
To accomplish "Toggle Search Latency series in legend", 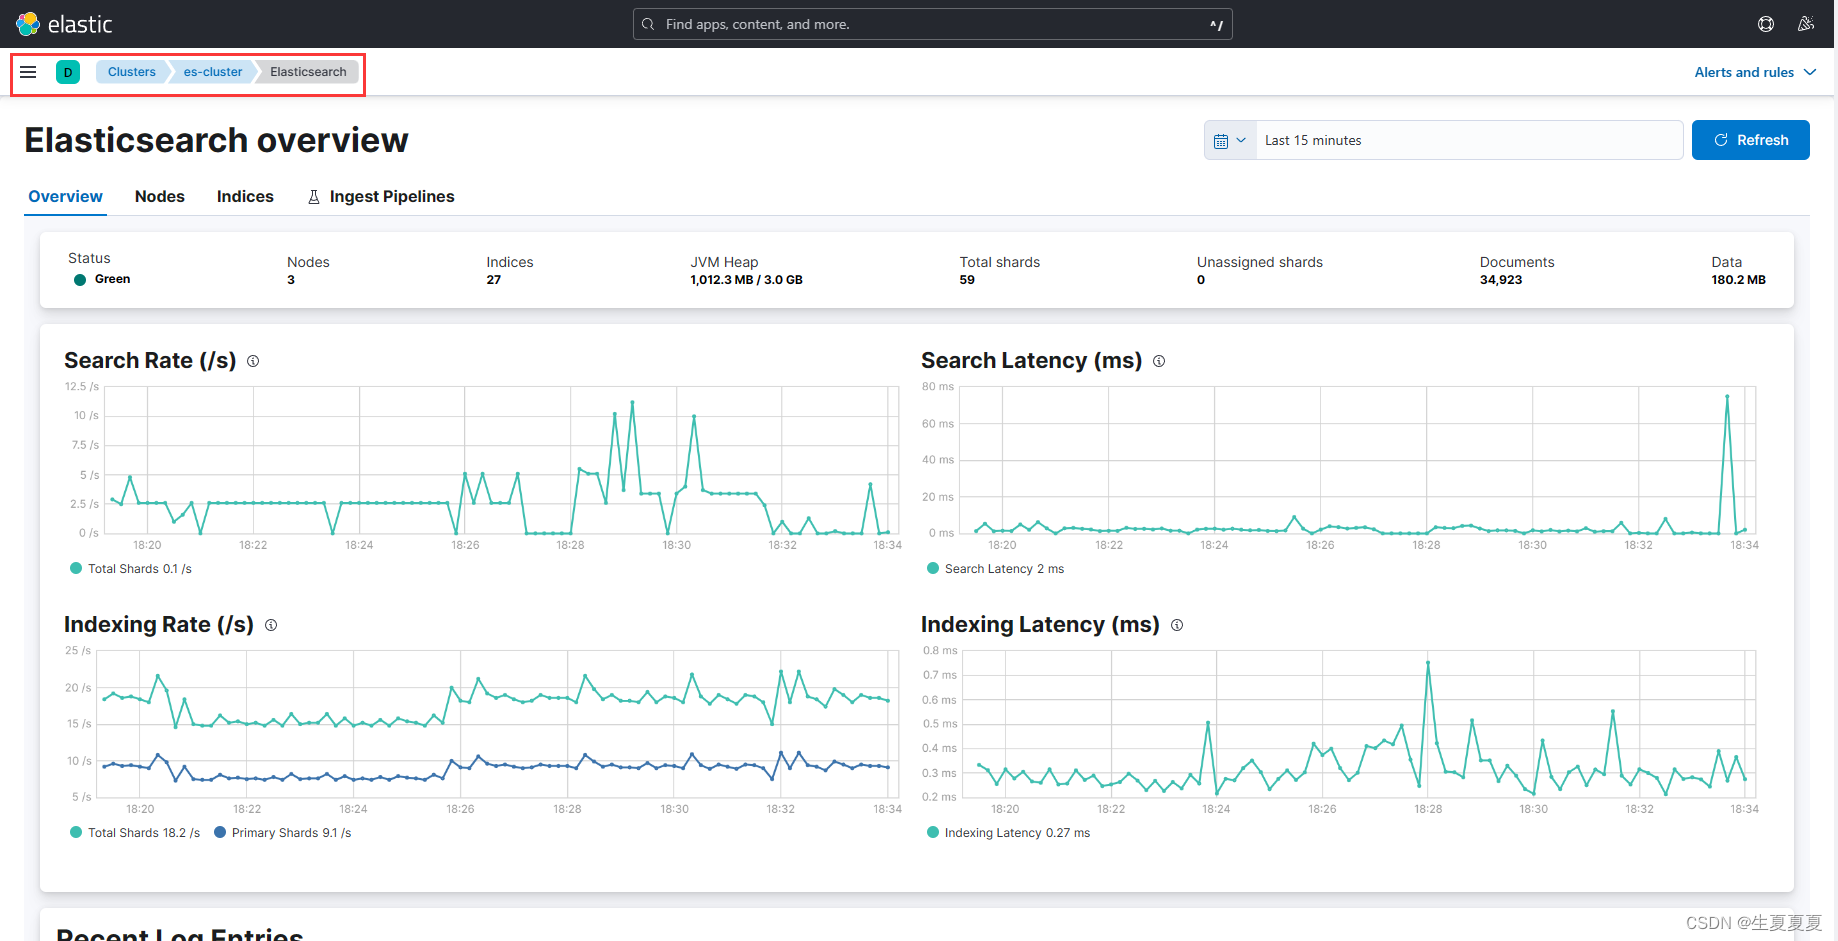I will pos(996,569).
